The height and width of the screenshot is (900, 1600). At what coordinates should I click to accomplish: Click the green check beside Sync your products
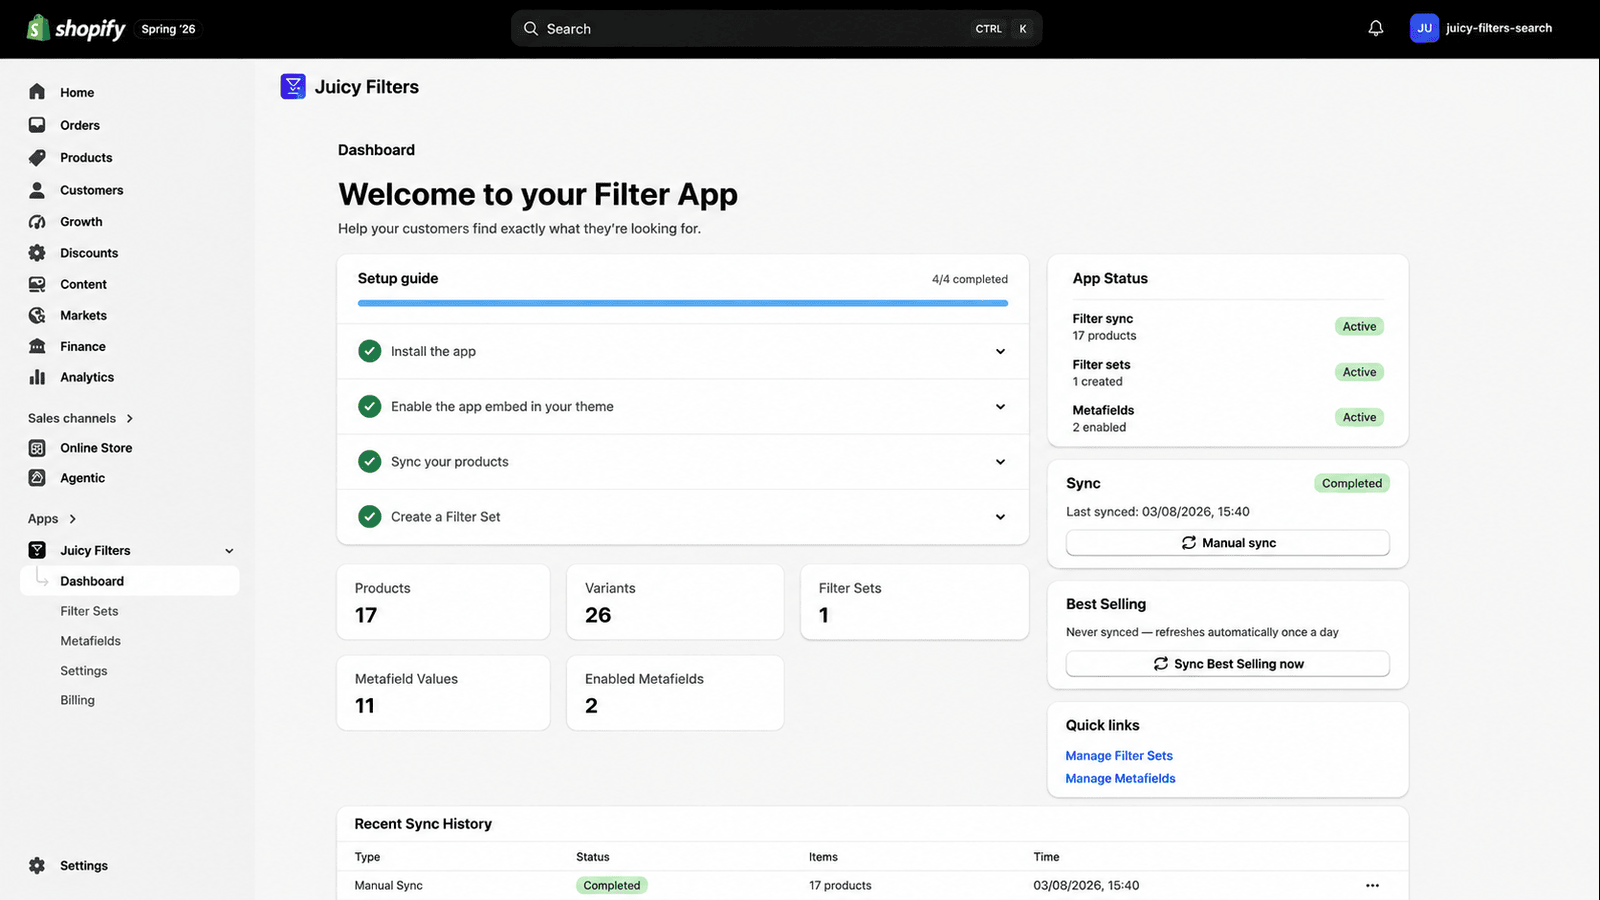pyautogui.click(x=370, y=461)
